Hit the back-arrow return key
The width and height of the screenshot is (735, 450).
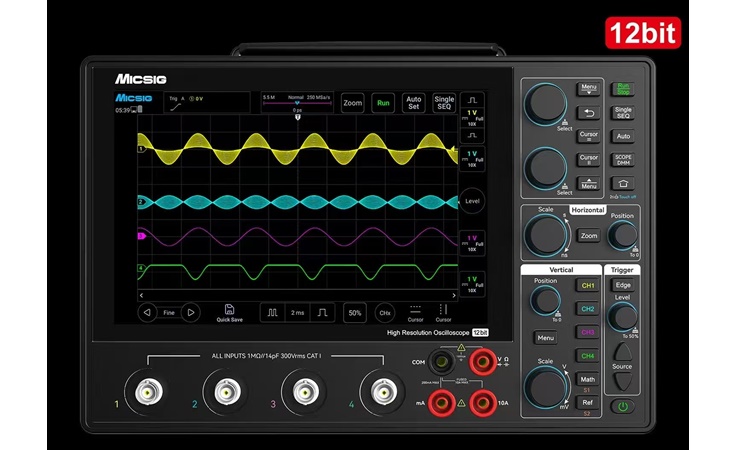(589, 113)
